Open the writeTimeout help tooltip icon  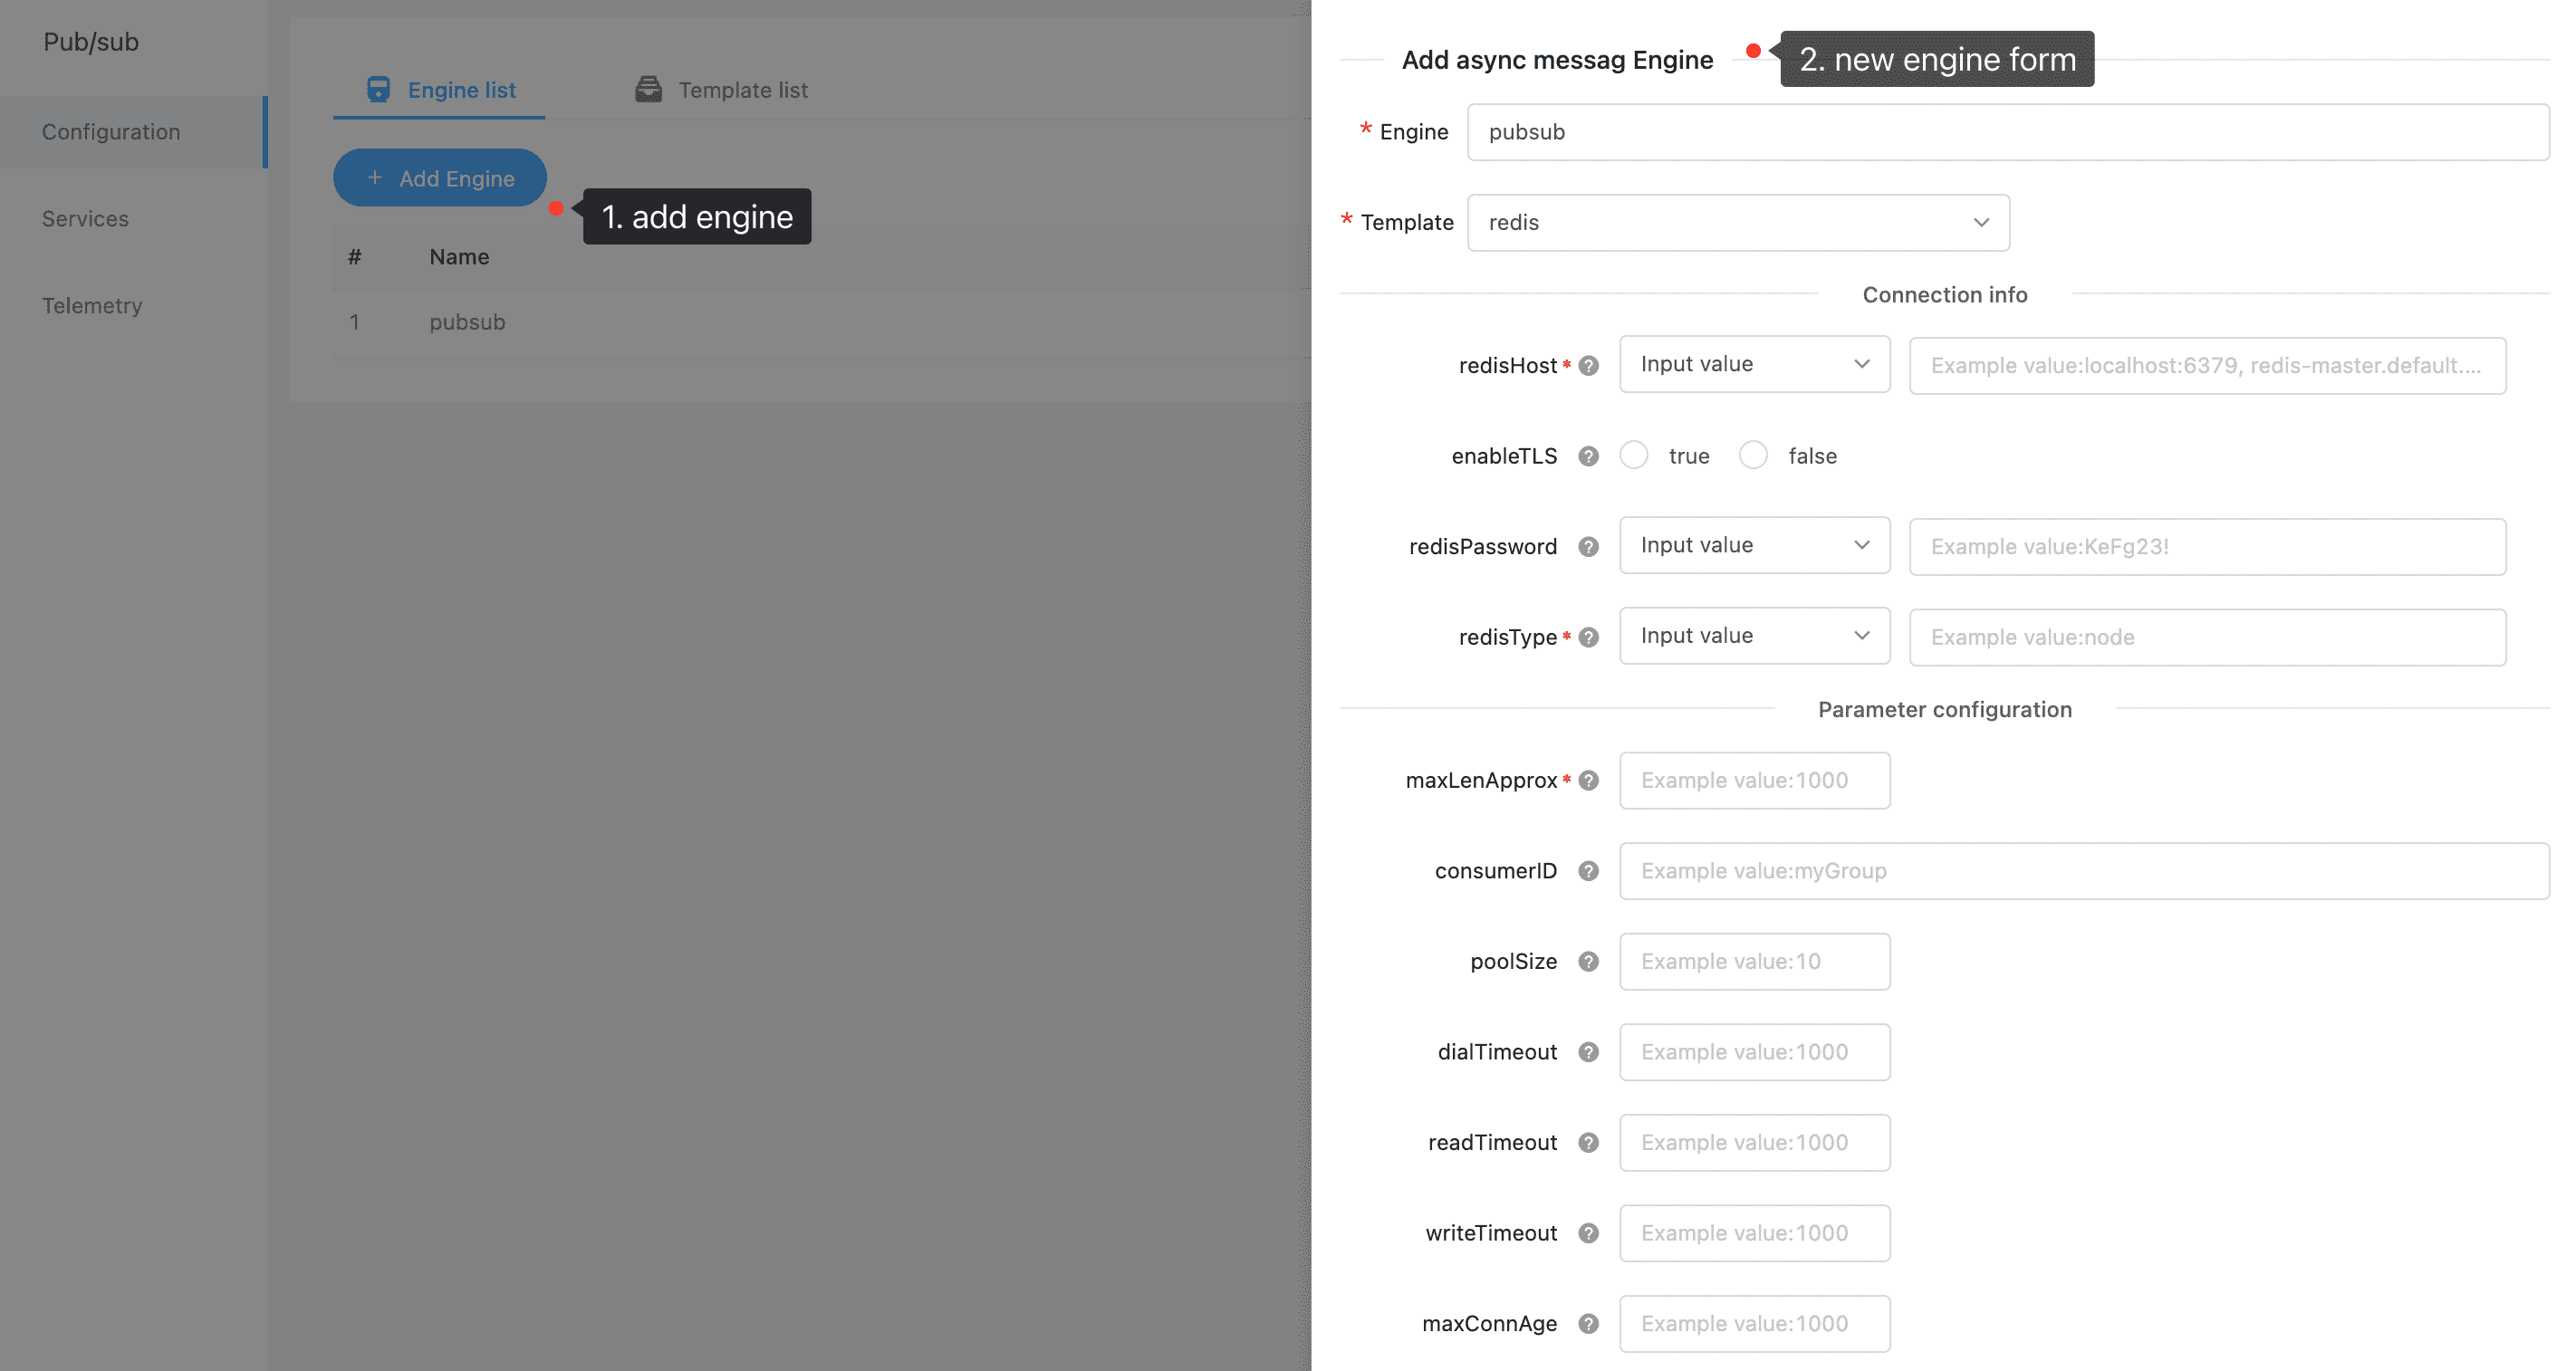click(x=1588, y=1233)
